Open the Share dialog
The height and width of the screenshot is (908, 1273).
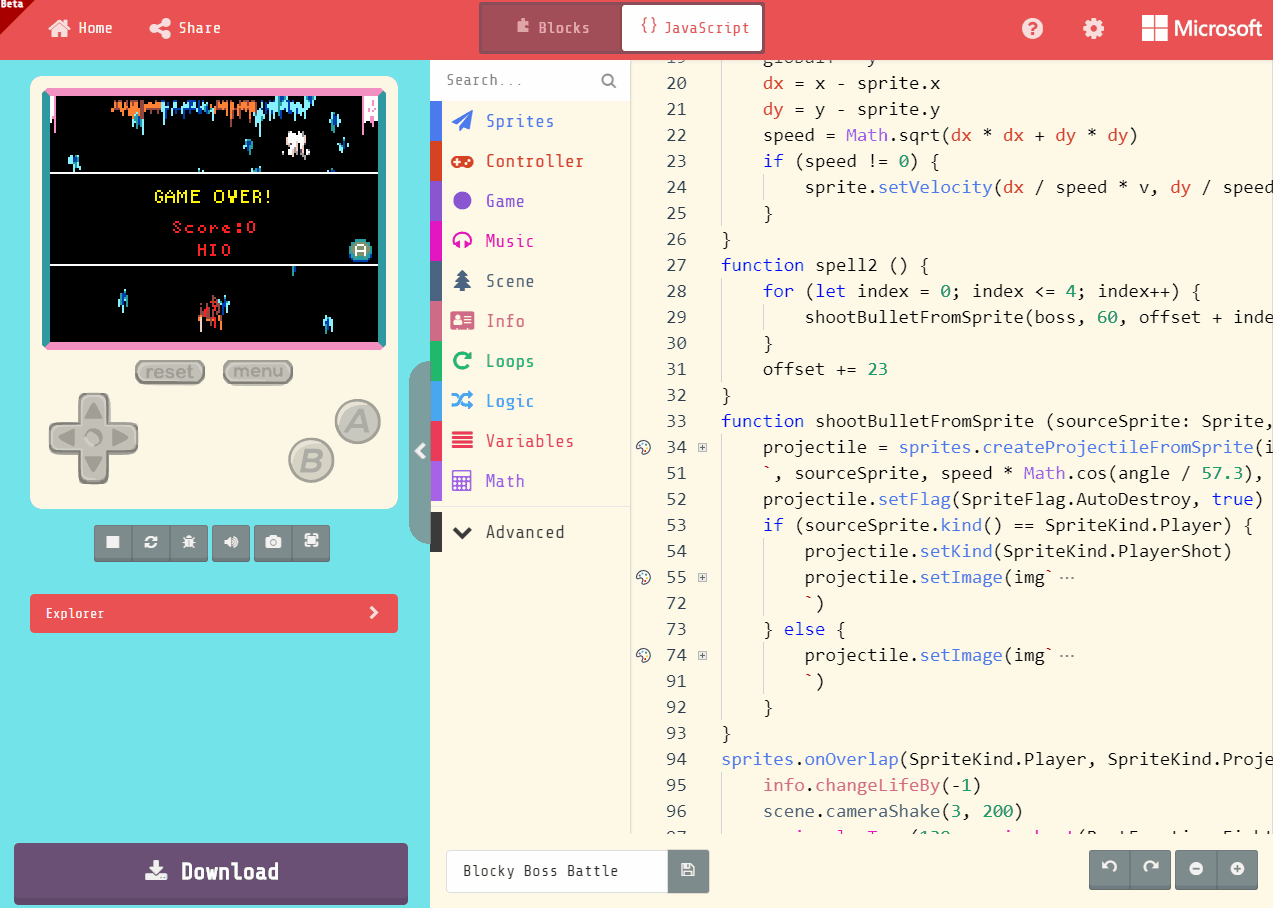(185, 28)
